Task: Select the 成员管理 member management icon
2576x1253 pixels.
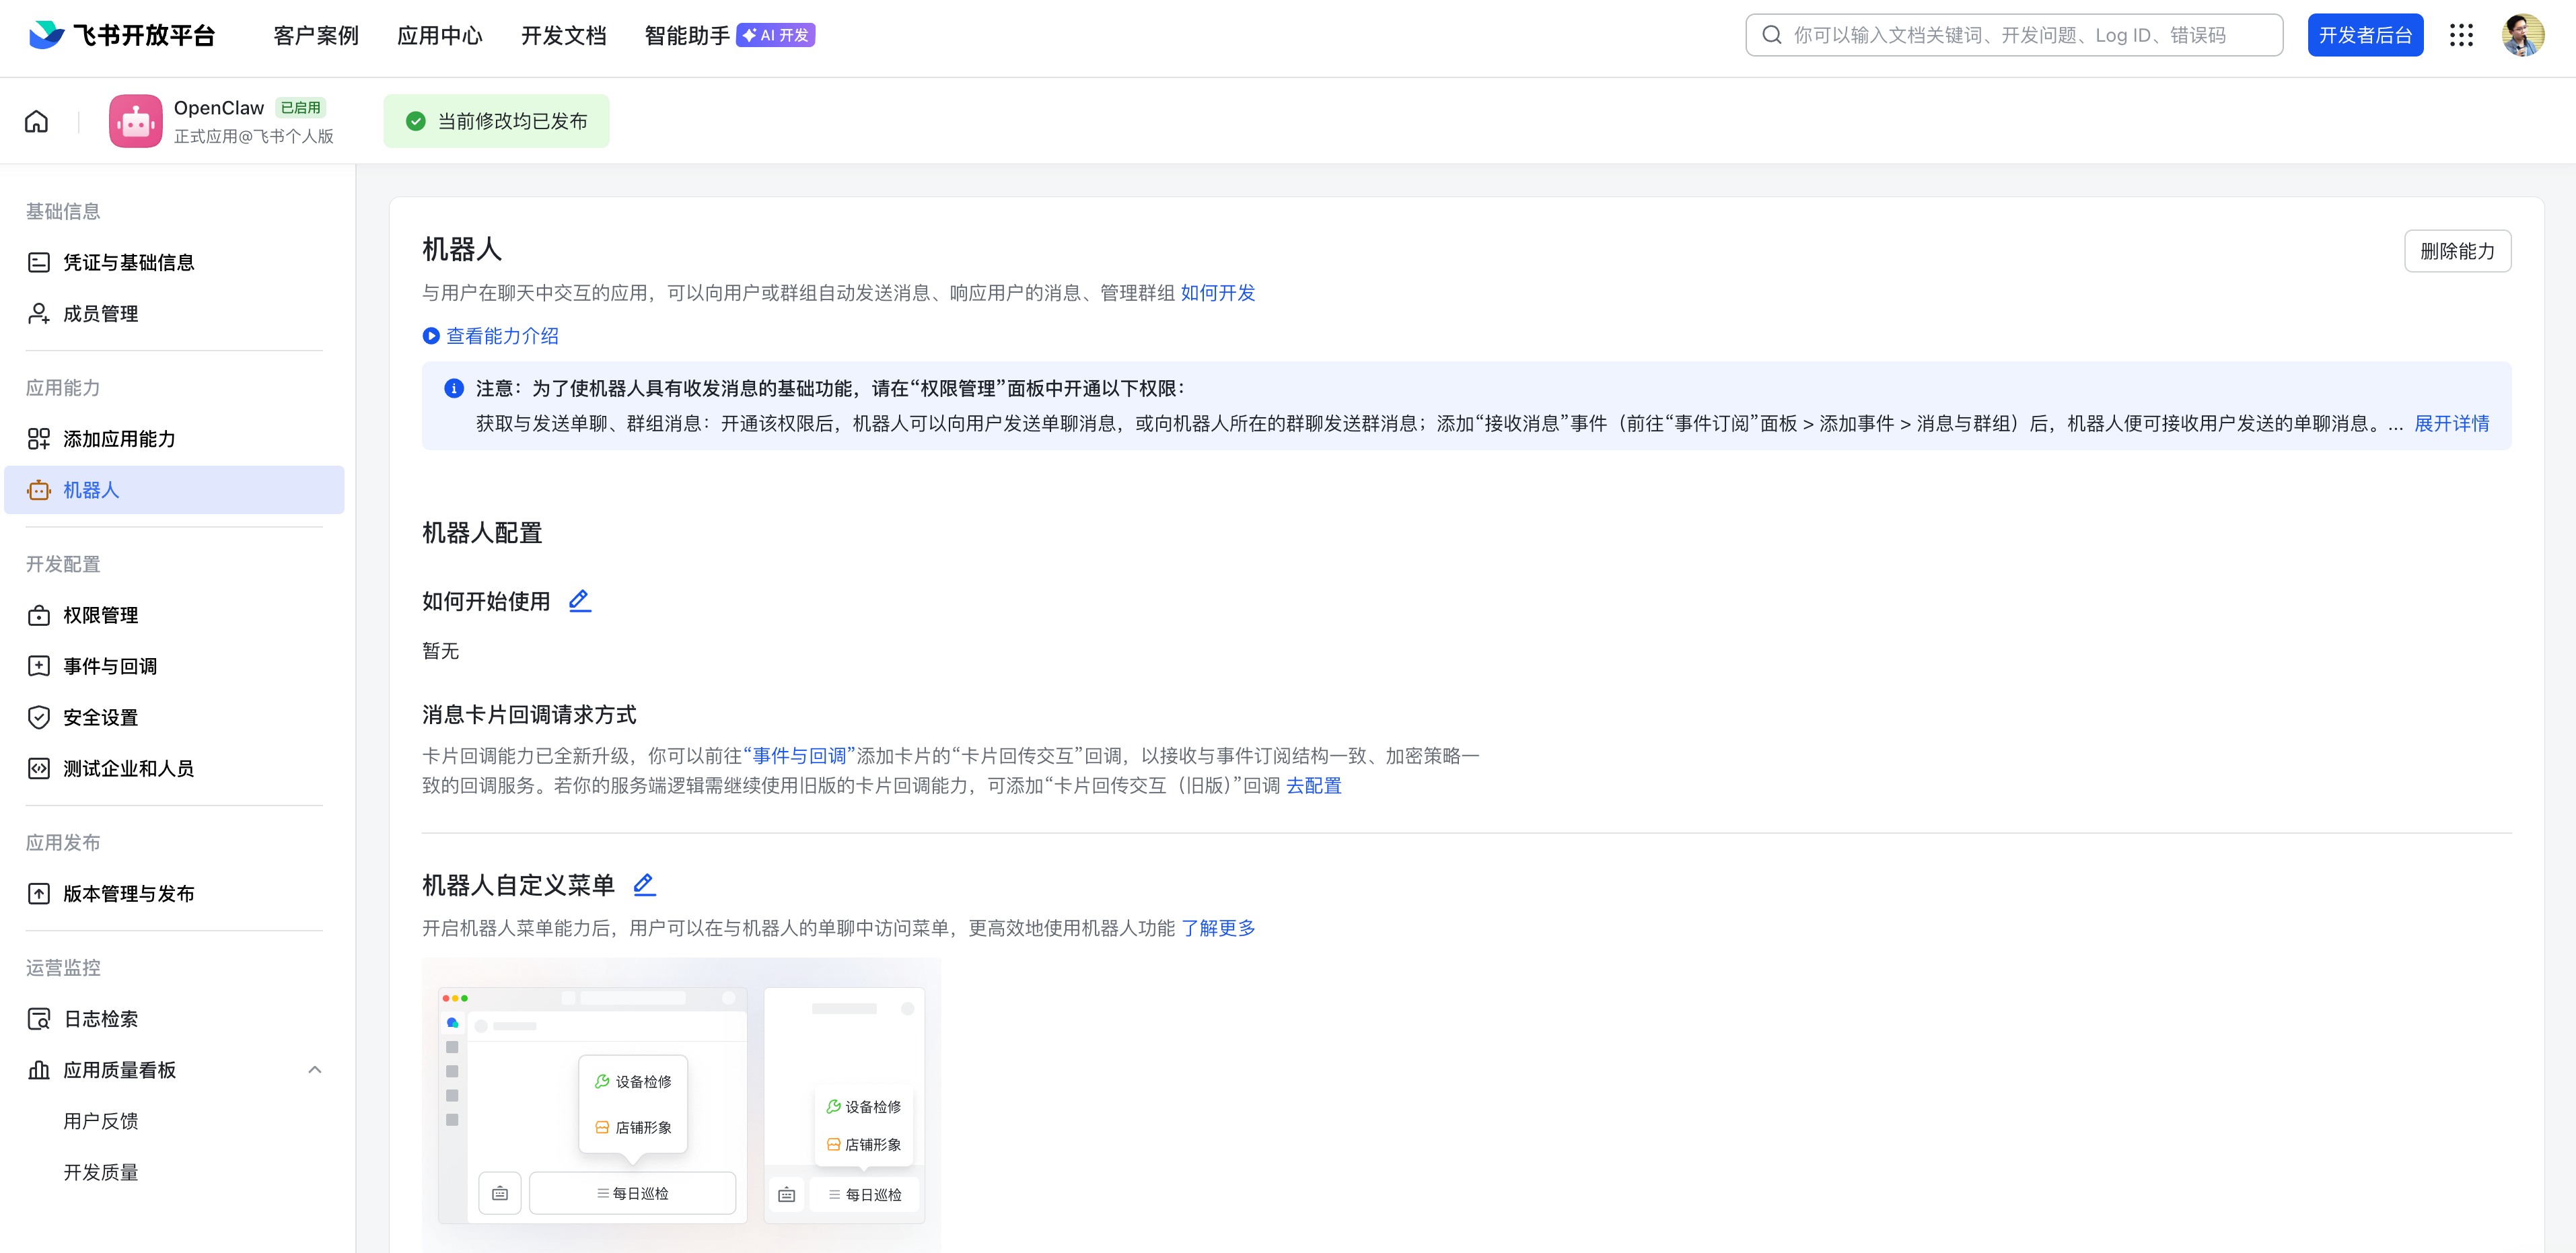Action: click(38, 313)
